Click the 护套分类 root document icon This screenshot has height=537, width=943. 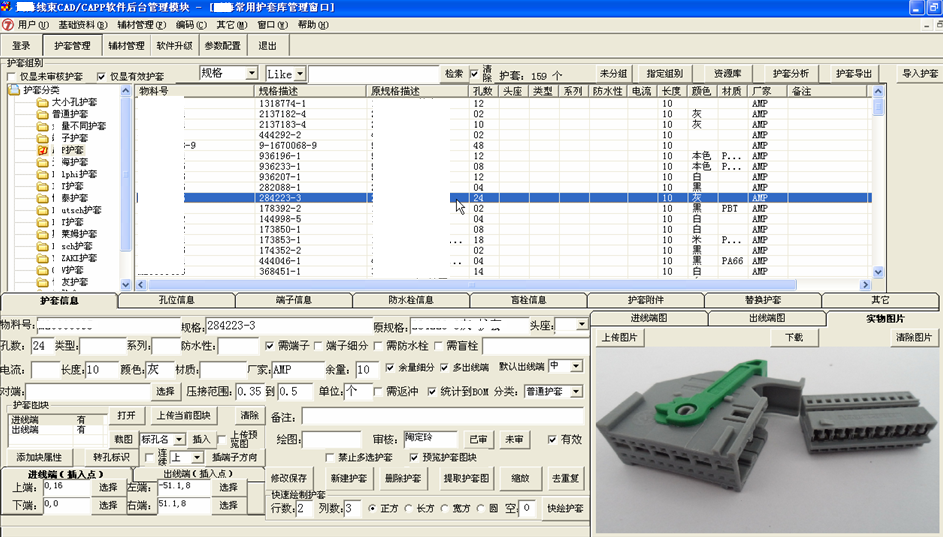pyautogui.click(x=14, y=90)
